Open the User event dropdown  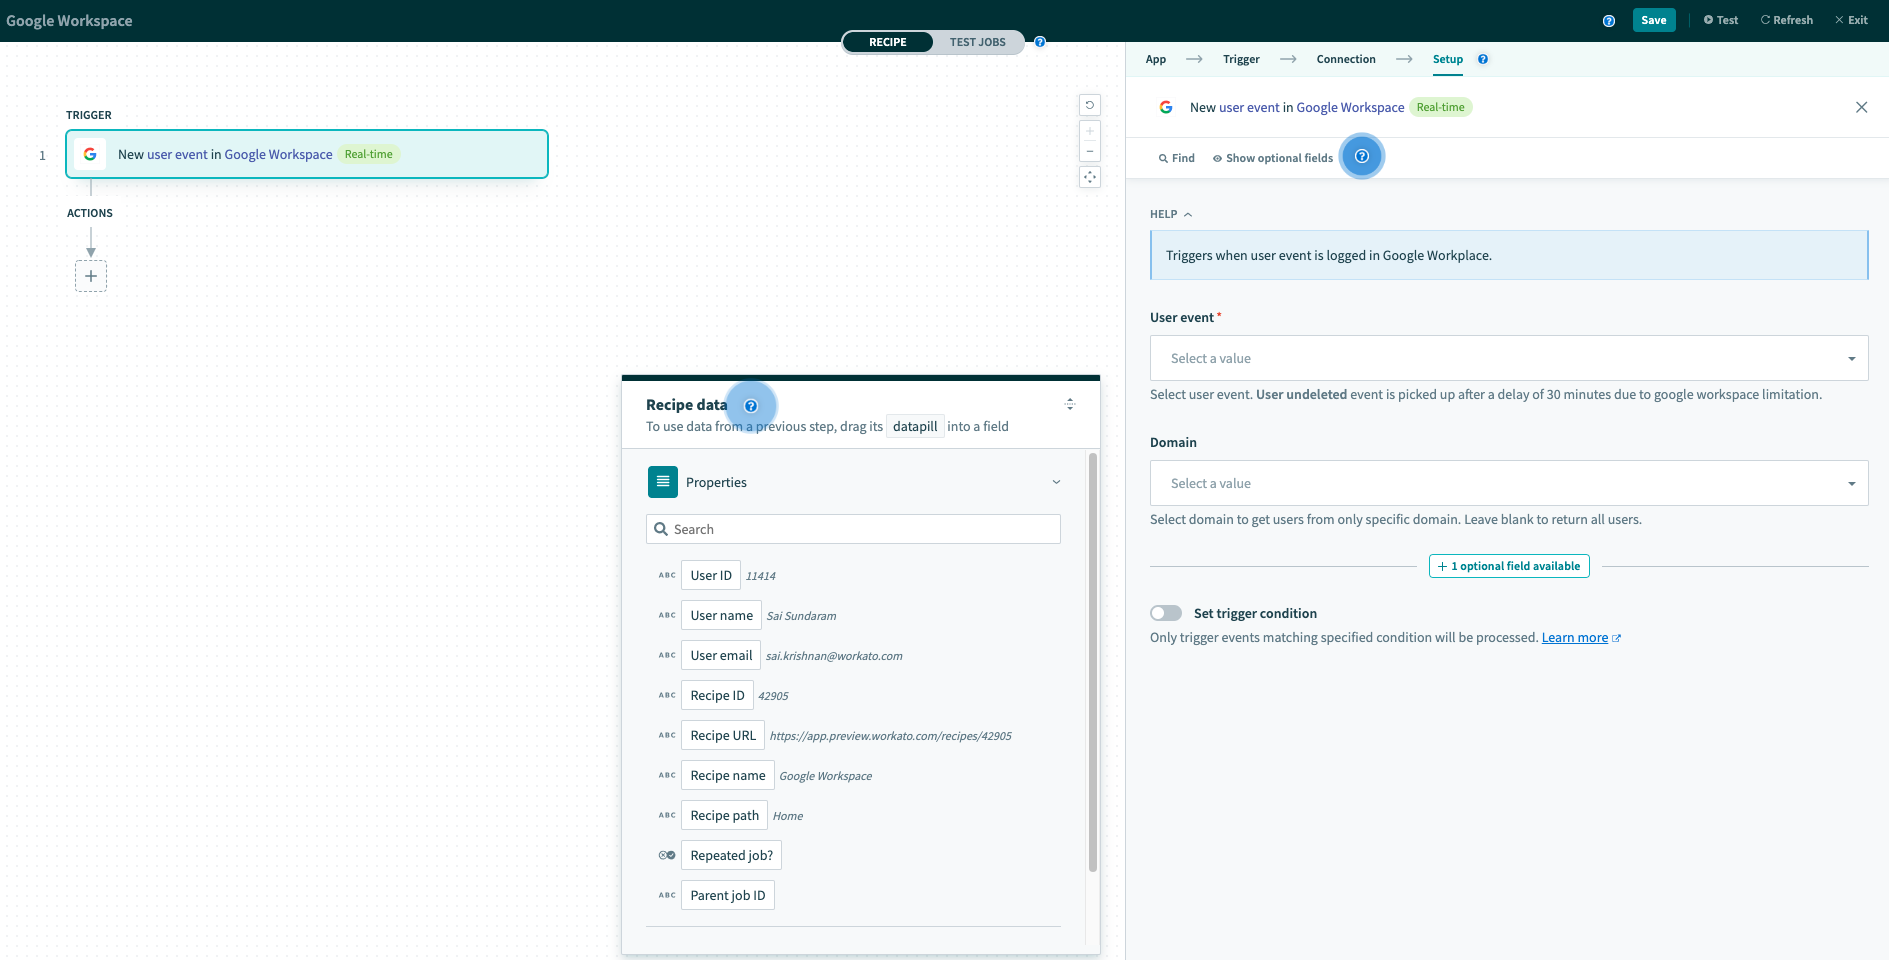1508,358
